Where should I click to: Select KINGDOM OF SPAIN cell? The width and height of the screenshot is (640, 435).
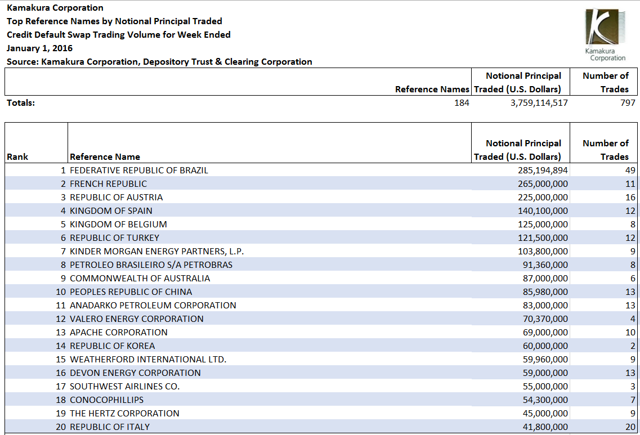click(x=111, y=211)
